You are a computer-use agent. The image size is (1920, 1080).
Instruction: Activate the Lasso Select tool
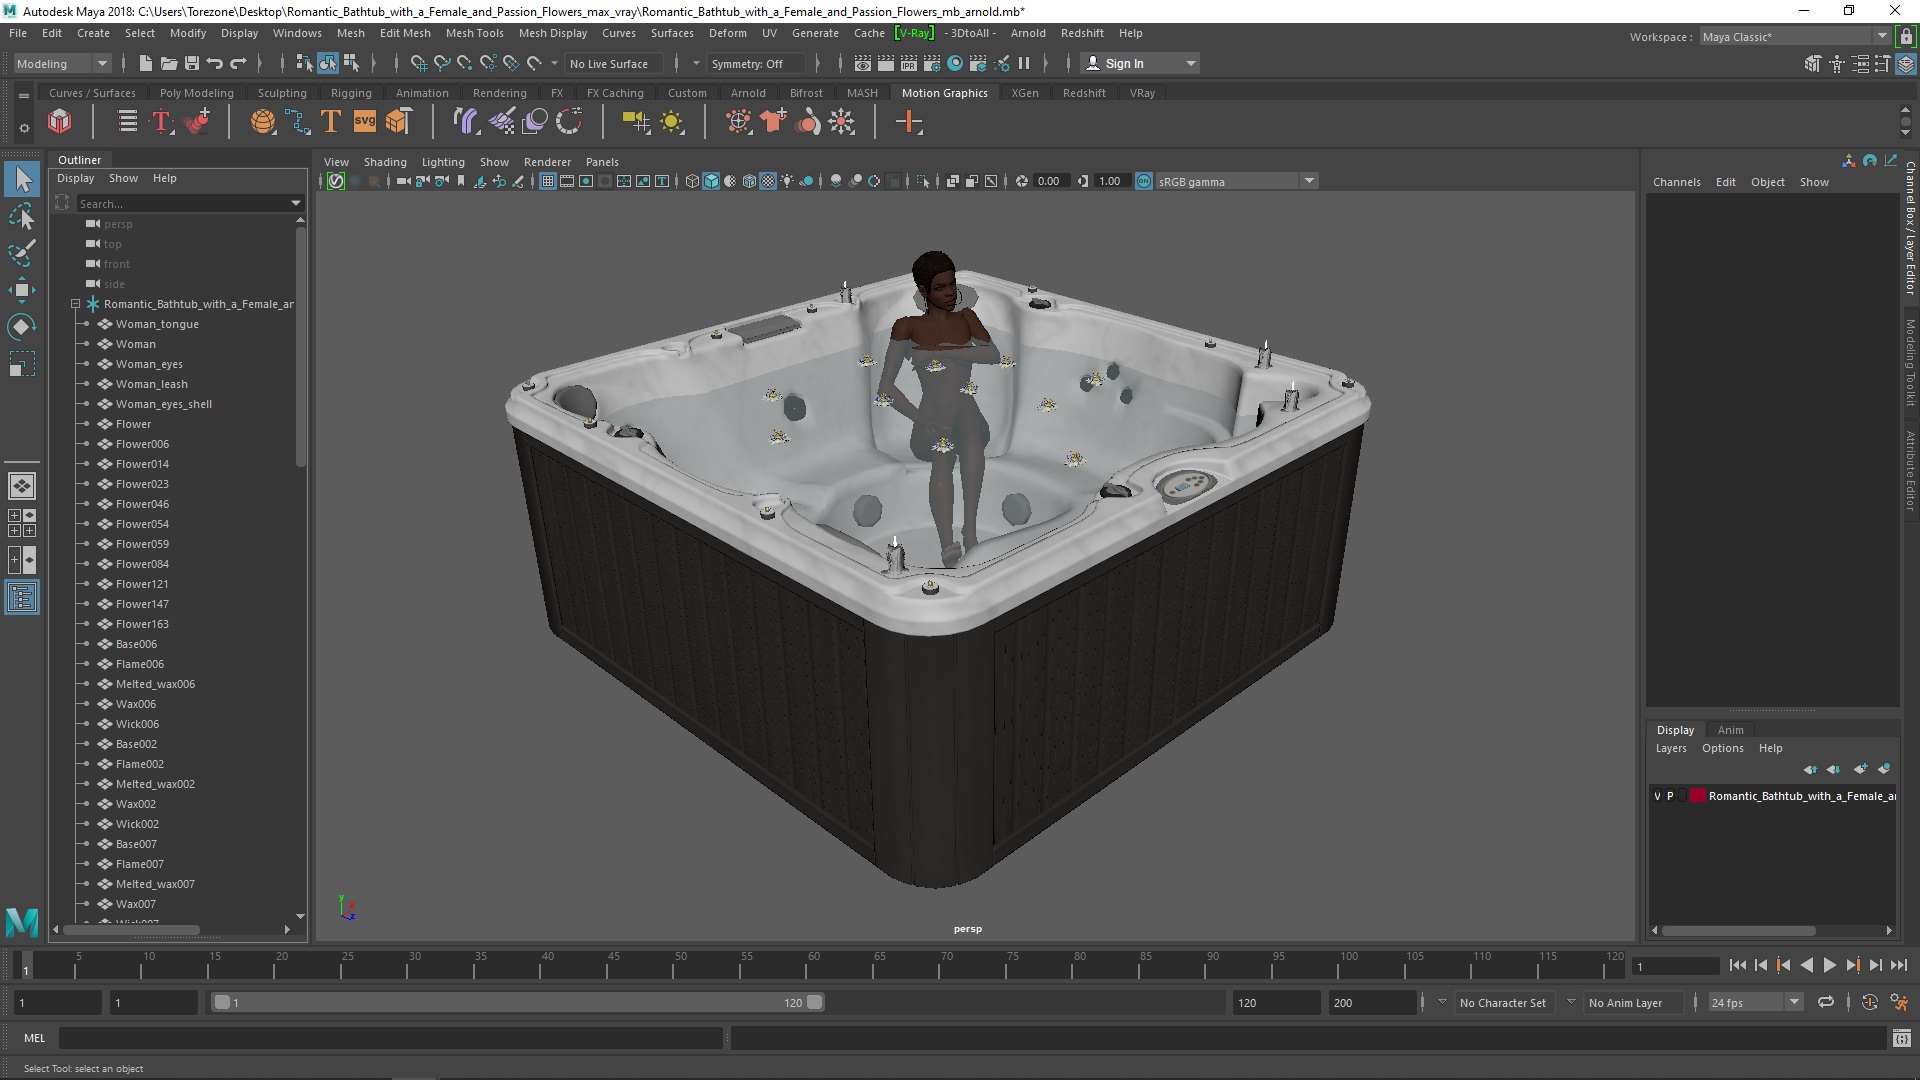point(22,216)
